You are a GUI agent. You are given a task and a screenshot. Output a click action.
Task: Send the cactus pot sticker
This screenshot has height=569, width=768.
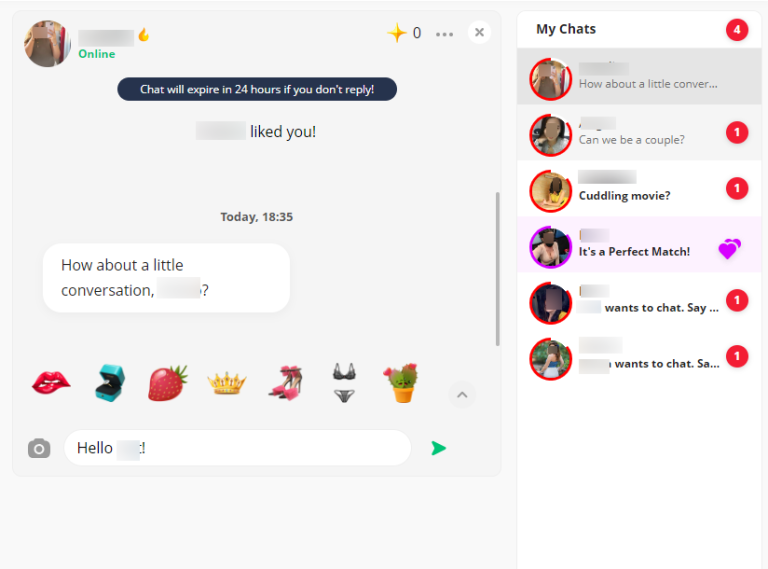403,383
